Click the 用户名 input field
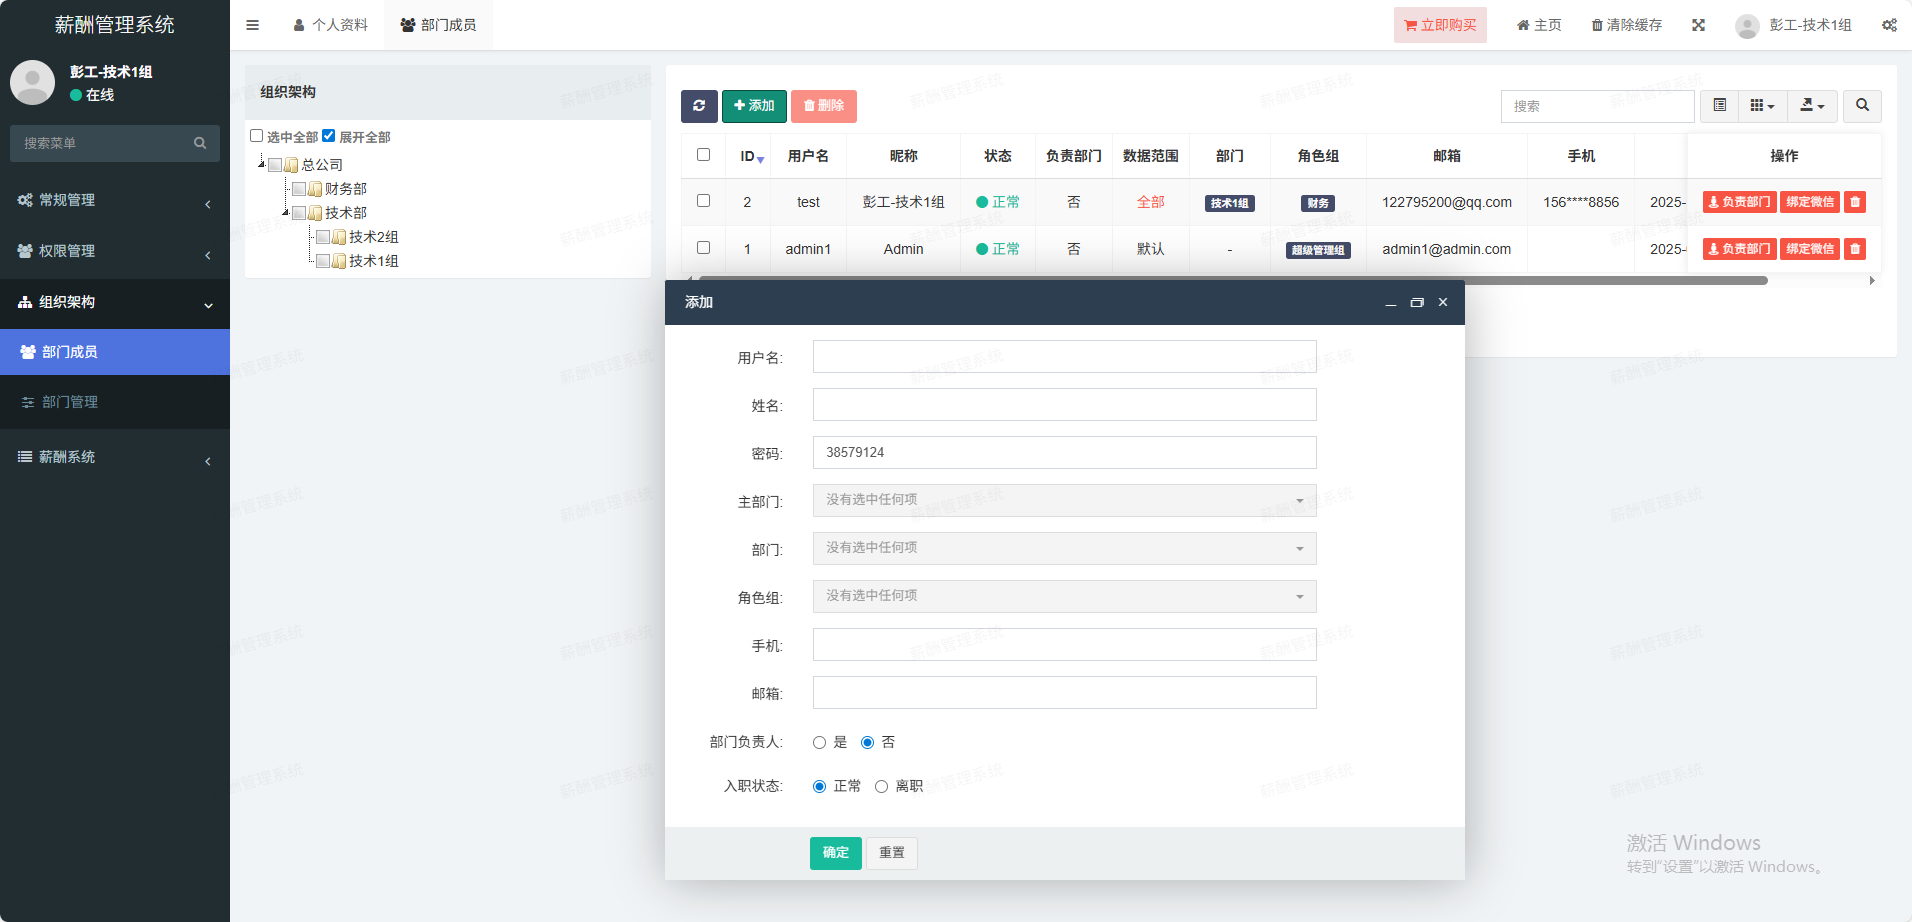The image size is (1912, 922). click(x=1064, y=357)
